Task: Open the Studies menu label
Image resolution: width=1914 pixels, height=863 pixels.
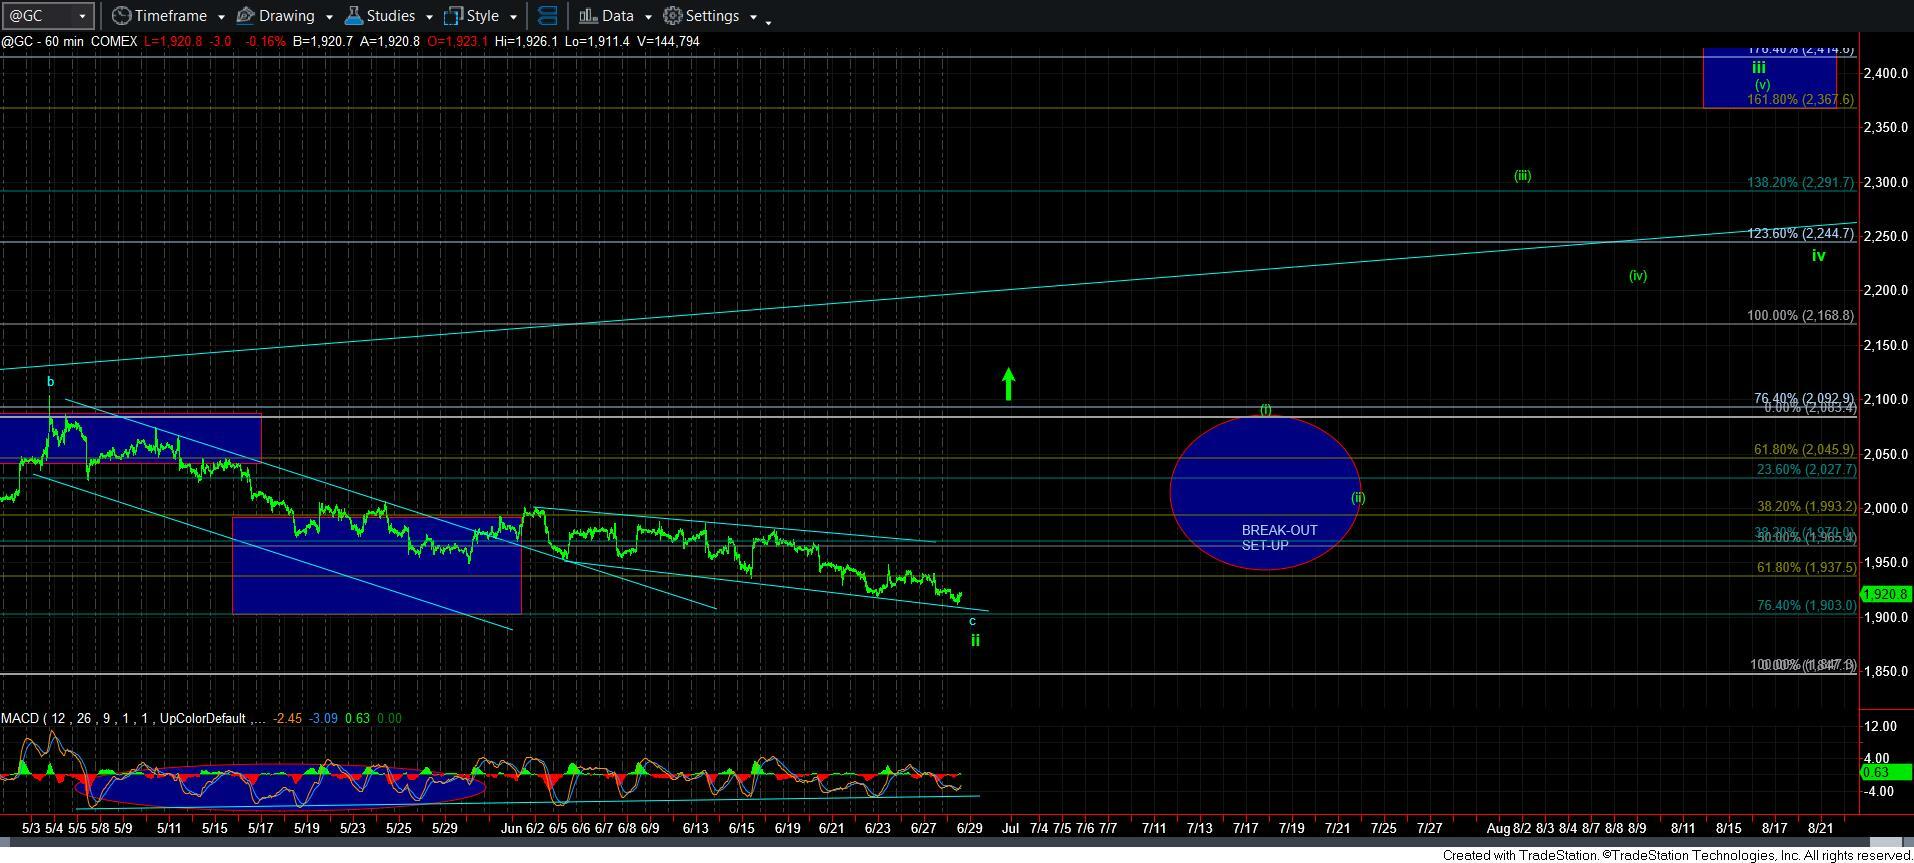Action: (x=391, y=16)
